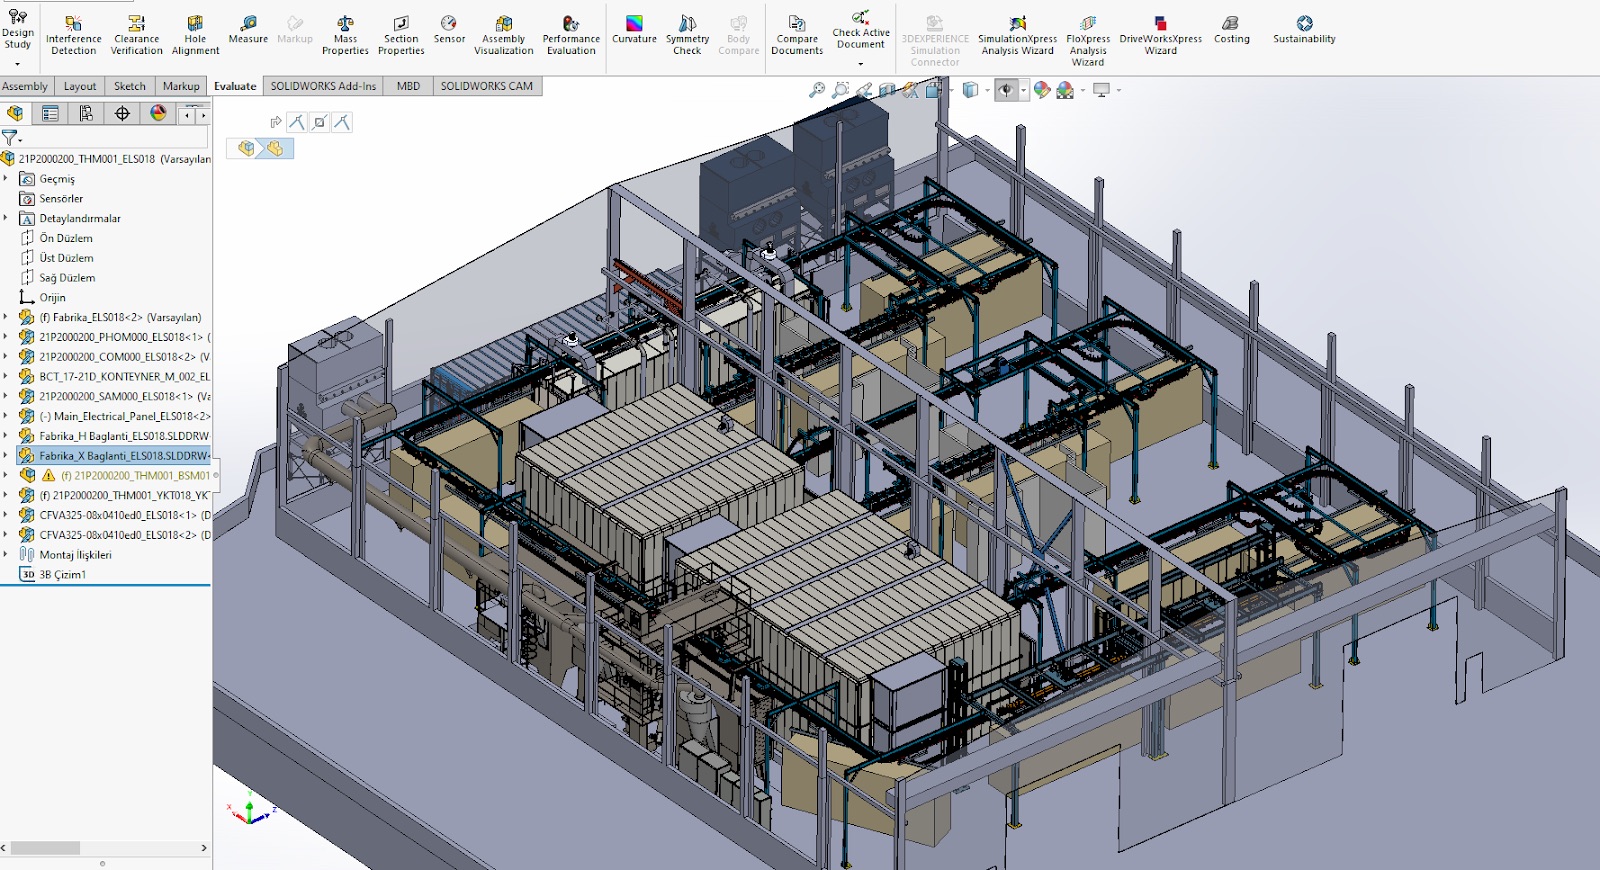The width and height of the screenshot is (1600, 870).
Task: Launch the FloXpress Analysis Wizard
Action: pyautogui.click(x=1088, y=40)
